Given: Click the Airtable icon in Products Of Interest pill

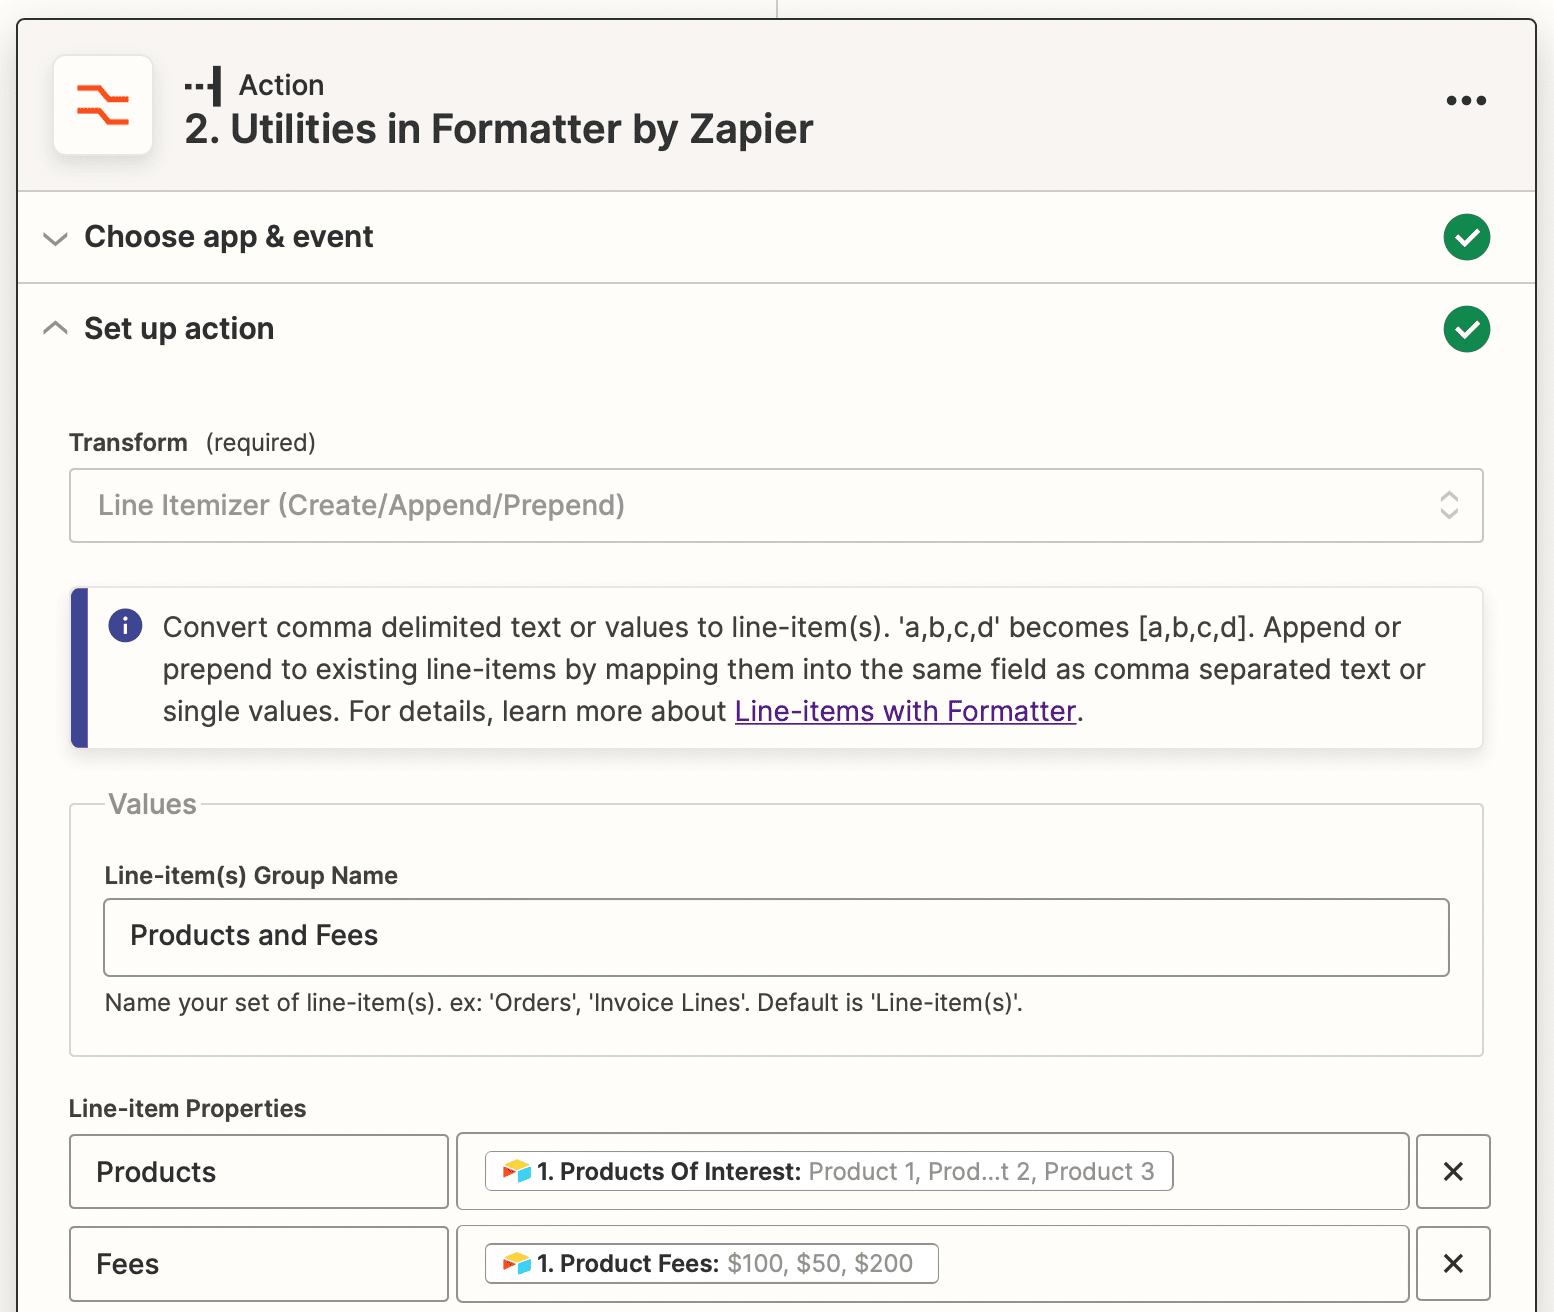Looking at the screenshot, I should [516, 1171].
